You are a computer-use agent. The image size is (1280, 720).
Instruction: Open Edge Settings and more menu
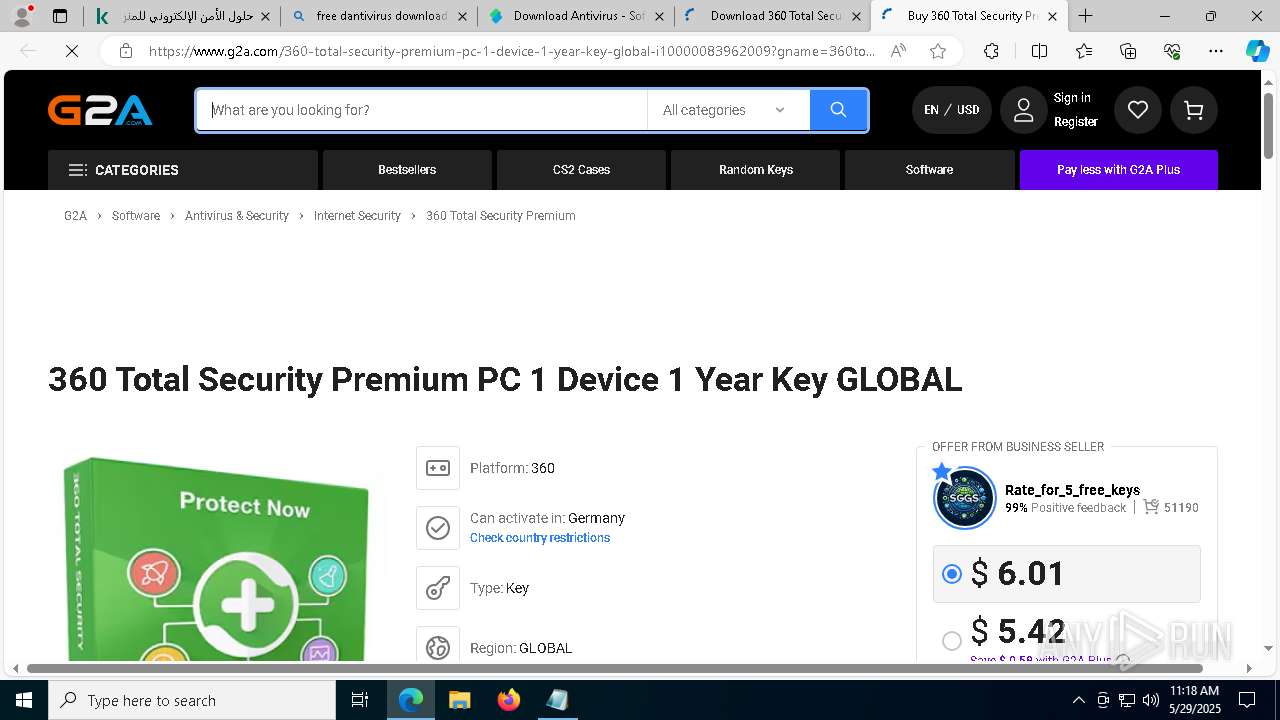pyautogui.click(x=1215, y=51)
